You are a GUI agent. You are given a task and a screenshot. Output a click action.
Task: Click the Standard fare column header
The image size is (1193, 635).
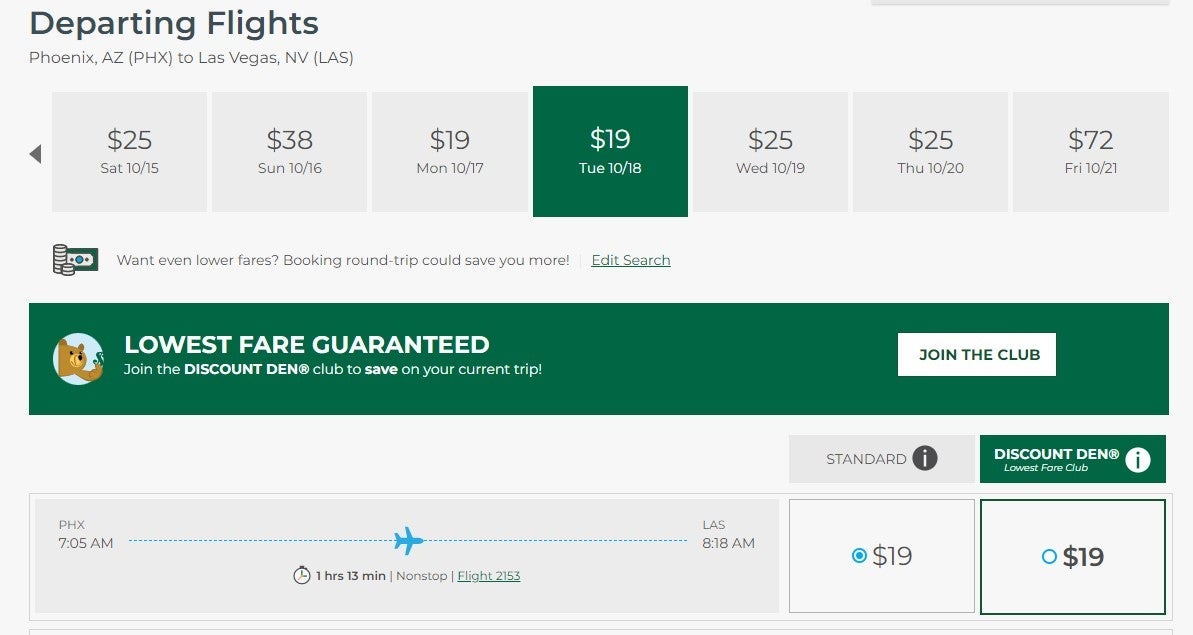click(866, 459)
